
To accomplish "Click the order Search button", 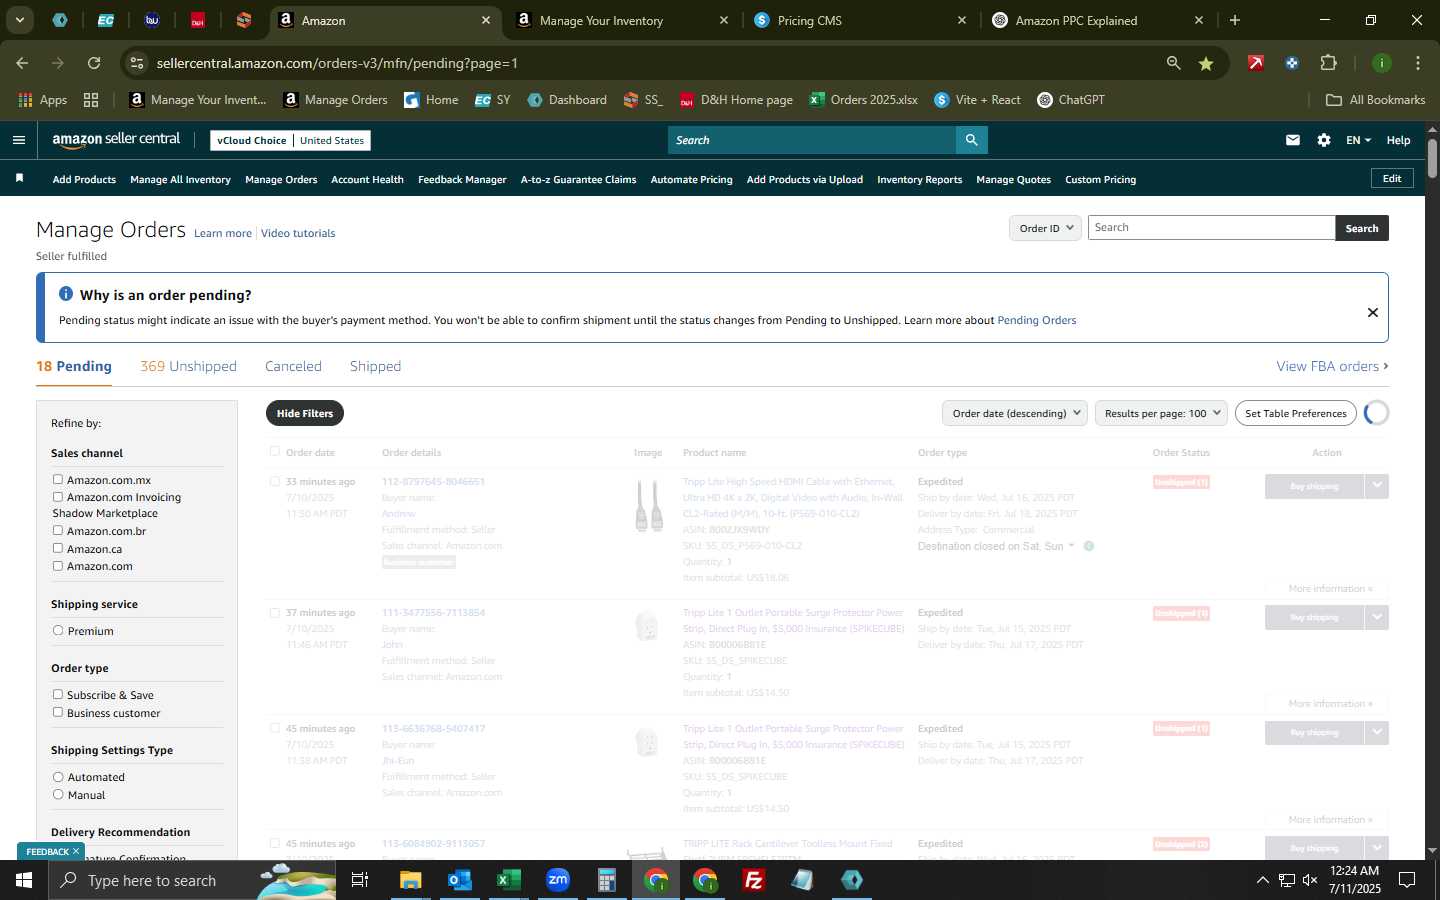I will coord(1361,228).
